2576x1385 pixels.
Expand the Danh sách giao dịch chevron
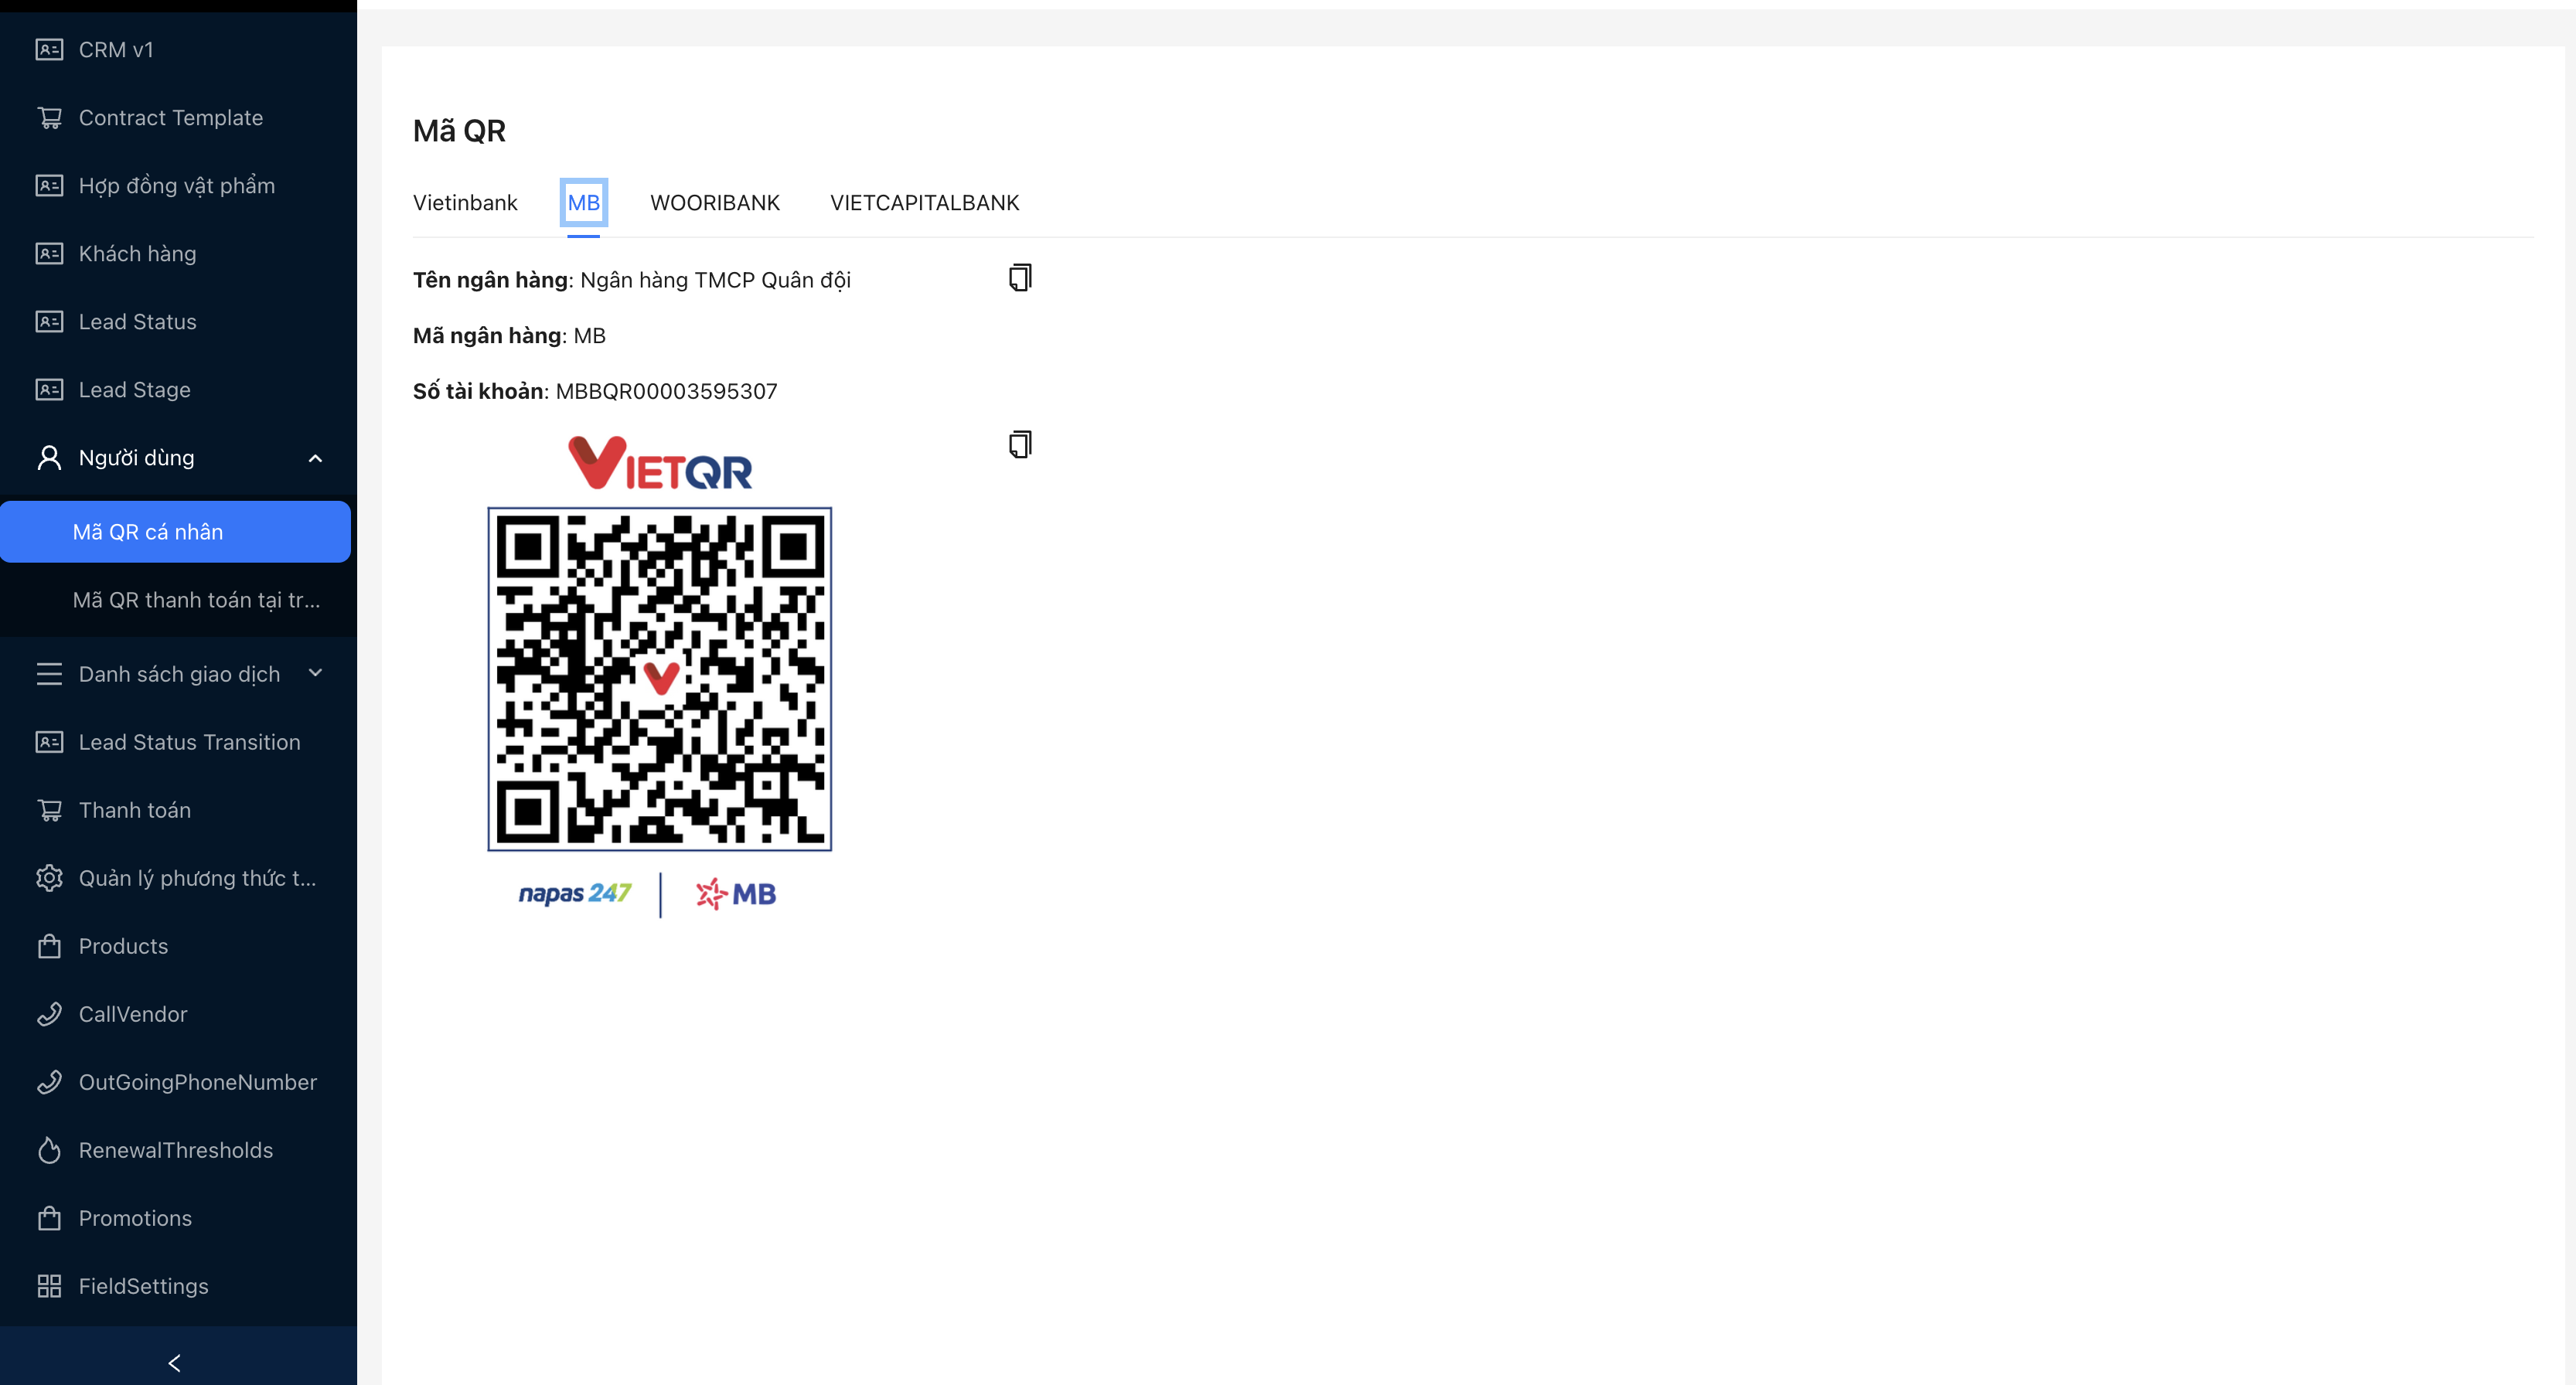(x=315, y=673)
